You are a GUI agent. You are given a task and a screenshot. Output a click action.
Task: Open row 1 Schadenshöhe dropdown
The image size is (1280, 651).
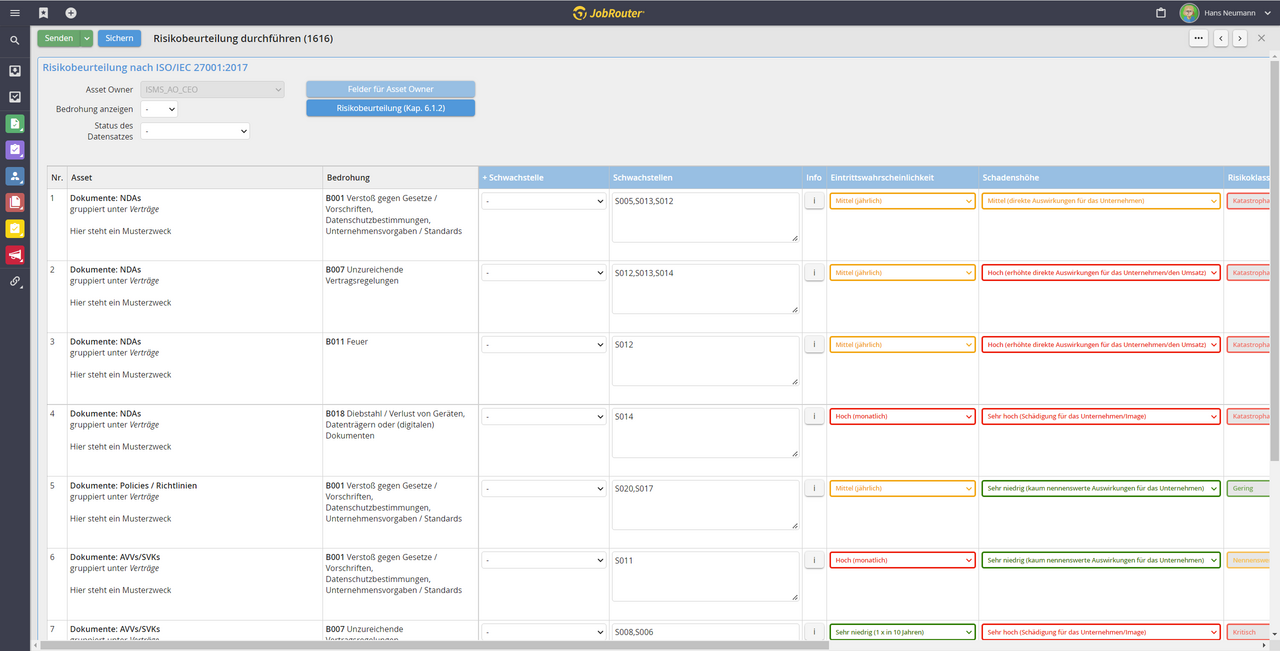tap(1101, 200)
